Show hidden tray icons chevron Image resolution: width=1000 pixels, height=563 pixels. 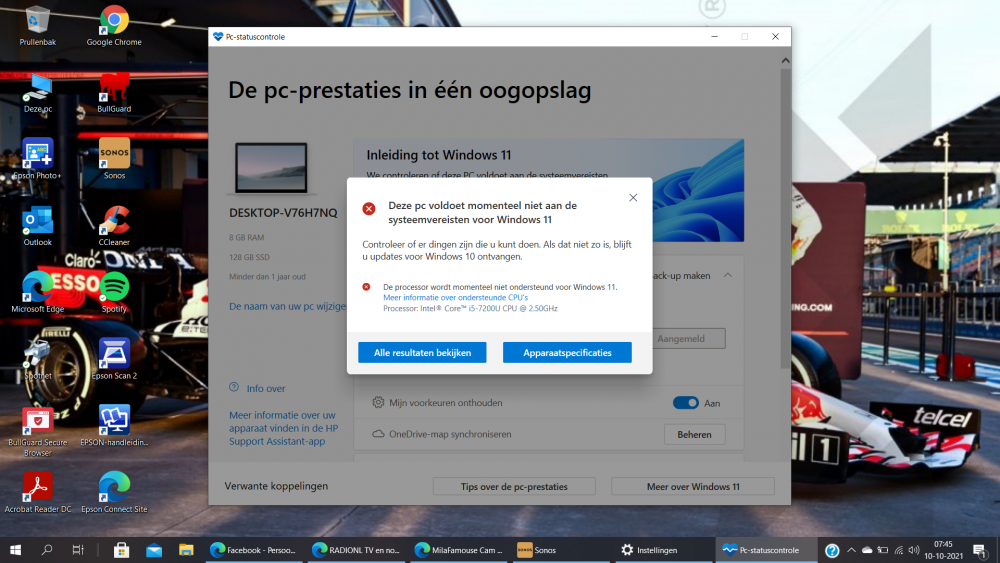point(851,550)
